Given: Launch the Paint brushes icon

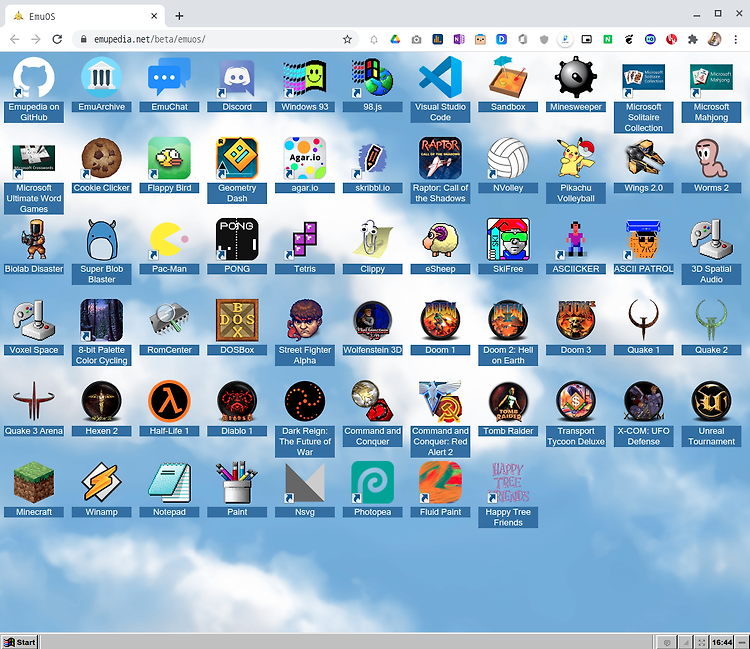Looking at the screenshot, I should [x=237, y=483].
